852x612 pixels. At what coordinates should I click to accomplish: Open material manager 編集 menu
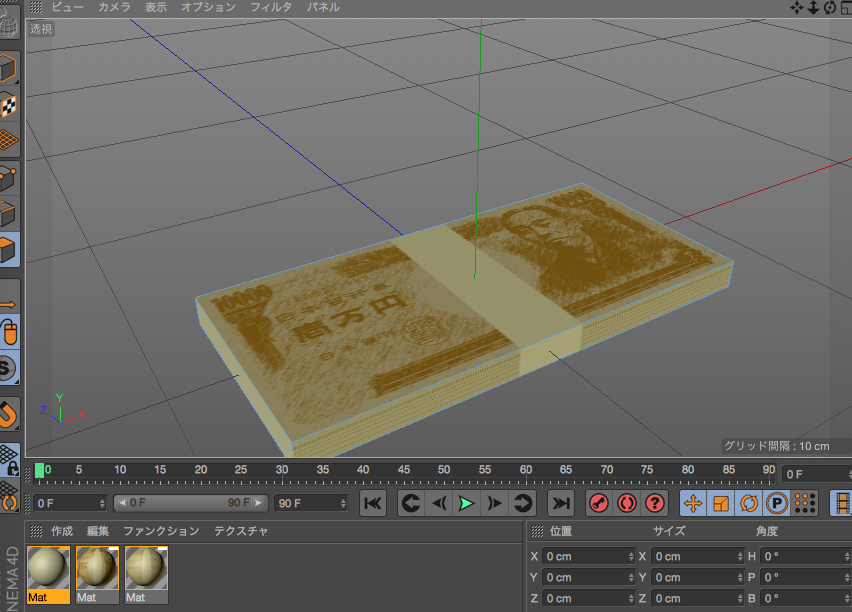(x=98, y=531)
